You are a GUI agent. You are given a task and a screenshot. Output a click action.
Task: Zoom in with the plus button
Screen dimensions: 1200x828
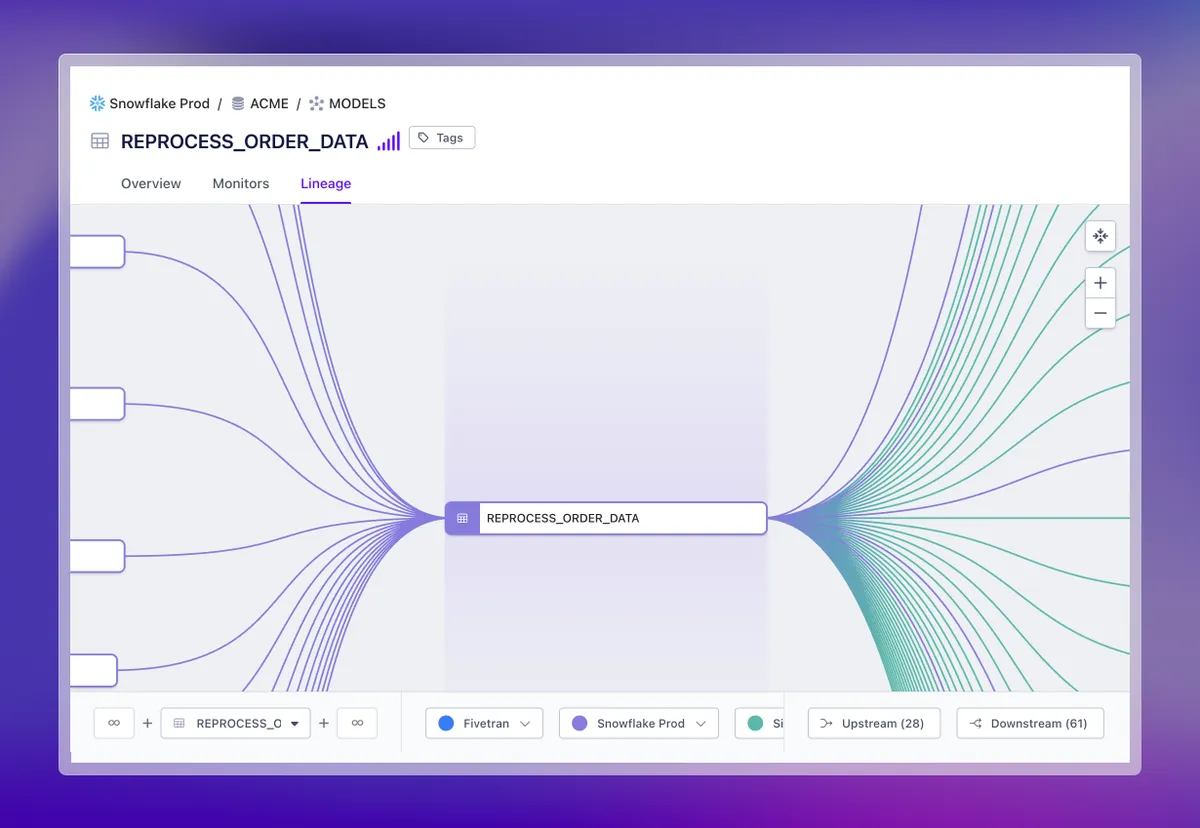click(x=1100, y=283)
